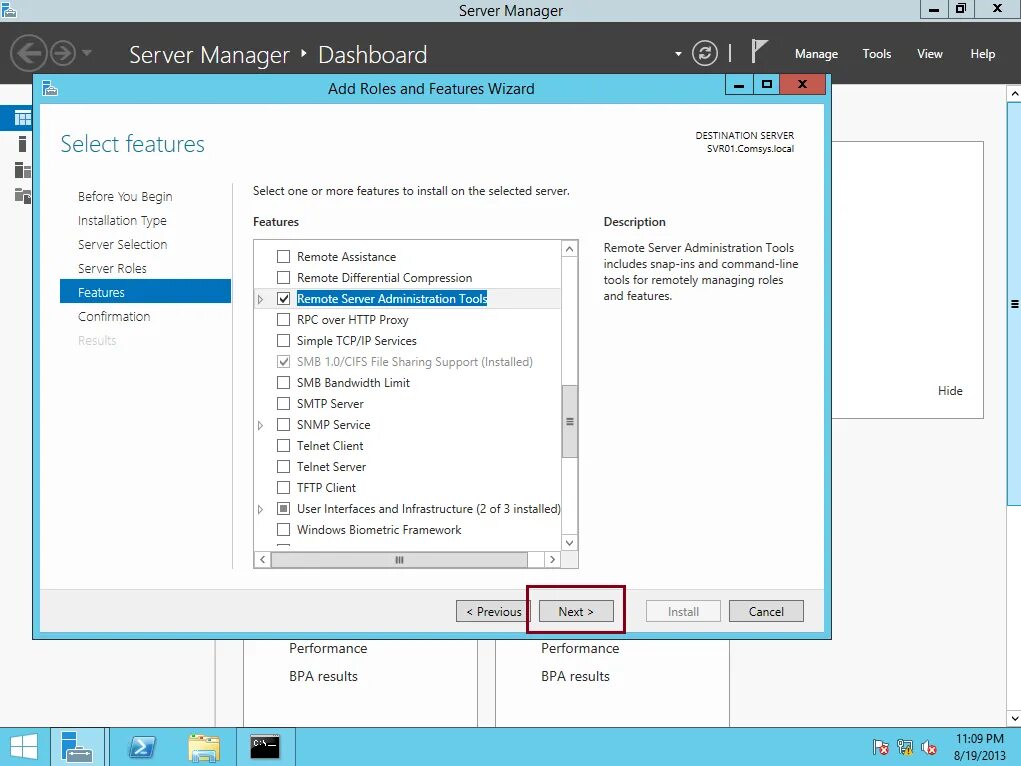Click the horizontal scroll right arrow

click(552, 560)
